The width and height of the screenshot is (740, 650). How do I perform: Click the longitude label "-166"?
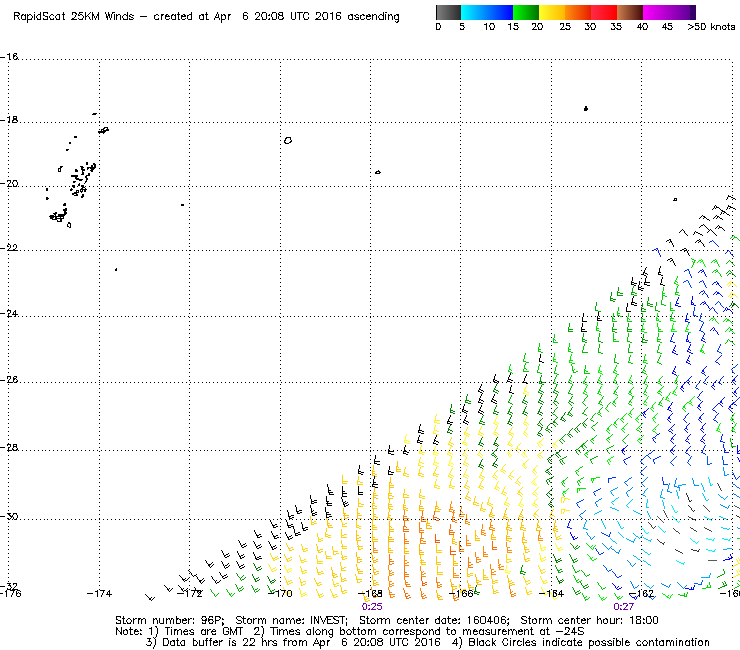(461, 593)
